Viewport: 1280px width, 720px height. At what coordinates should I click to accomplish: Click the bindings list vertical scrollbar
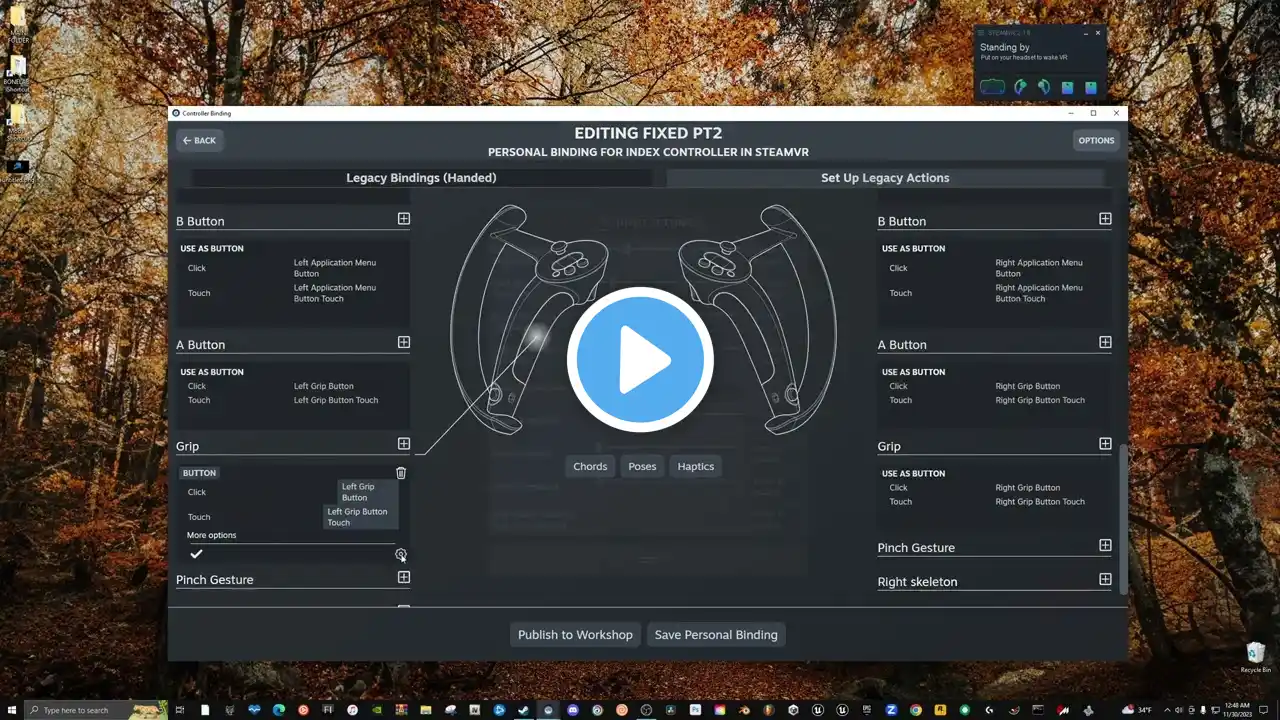coord(1122,520)
